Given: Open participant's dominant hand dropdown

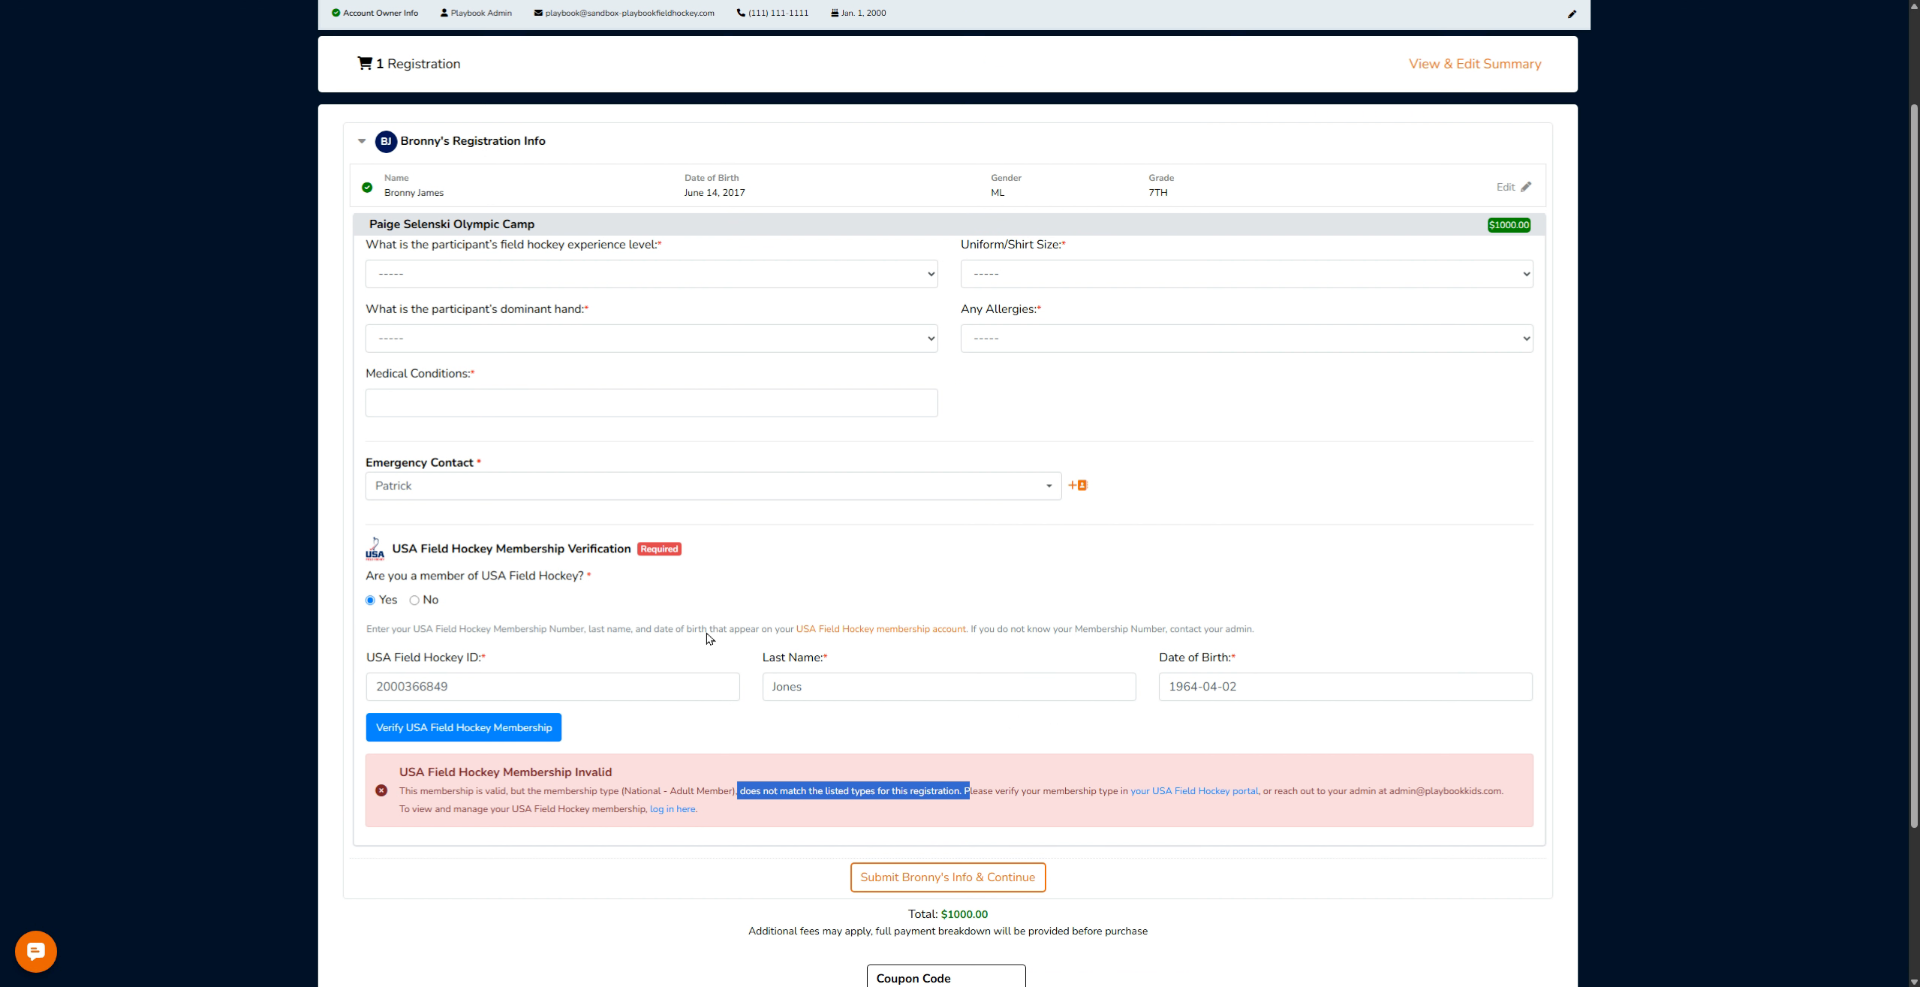Looking at the screenshot, I should tap(651, 338).
